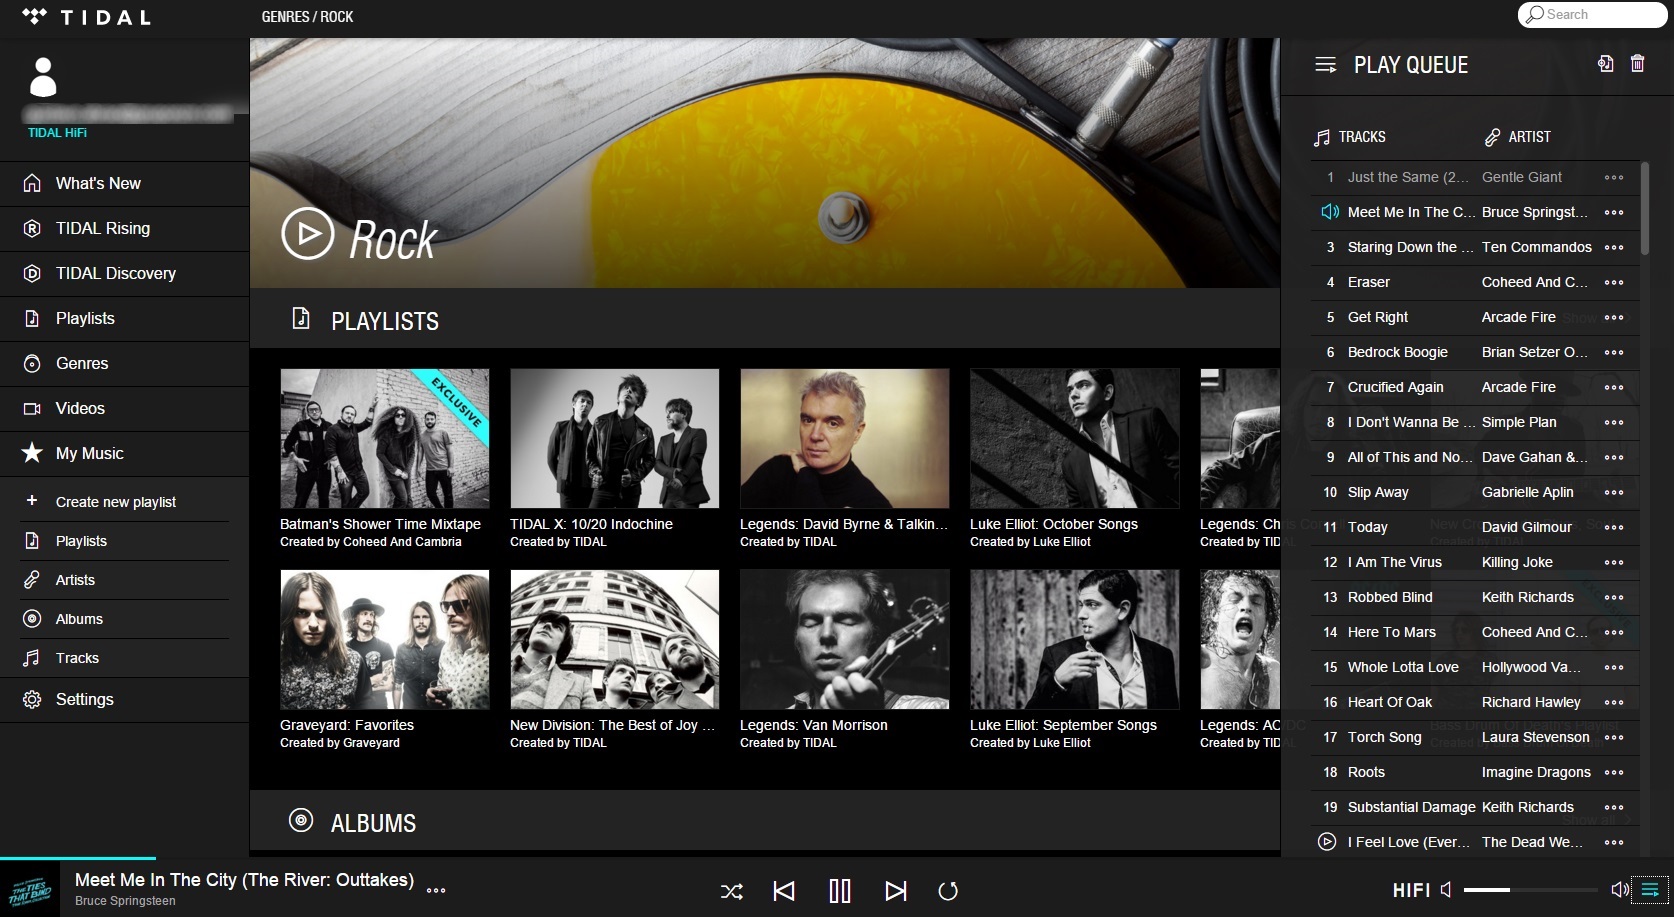Image resolution: width=1674 pixels, height=917 pixels.
Task: Adjust the volume slider
Action: tap(1531, 889)
